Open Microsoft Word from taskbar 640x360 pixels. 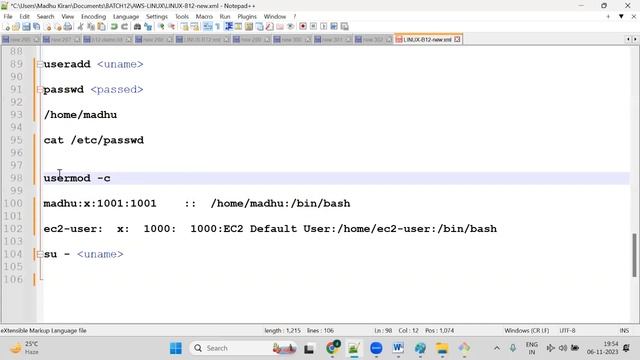[x=398, y=348]
